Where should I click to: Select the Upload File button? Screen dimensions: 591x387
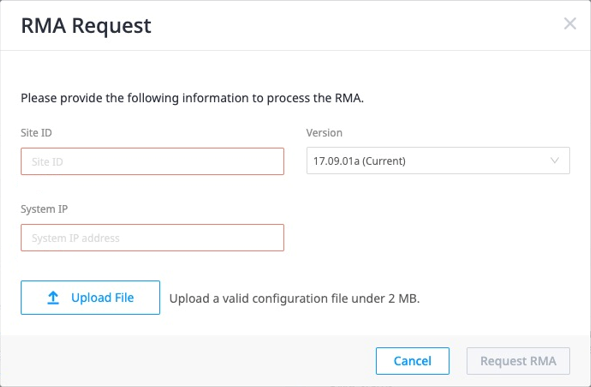90,298
